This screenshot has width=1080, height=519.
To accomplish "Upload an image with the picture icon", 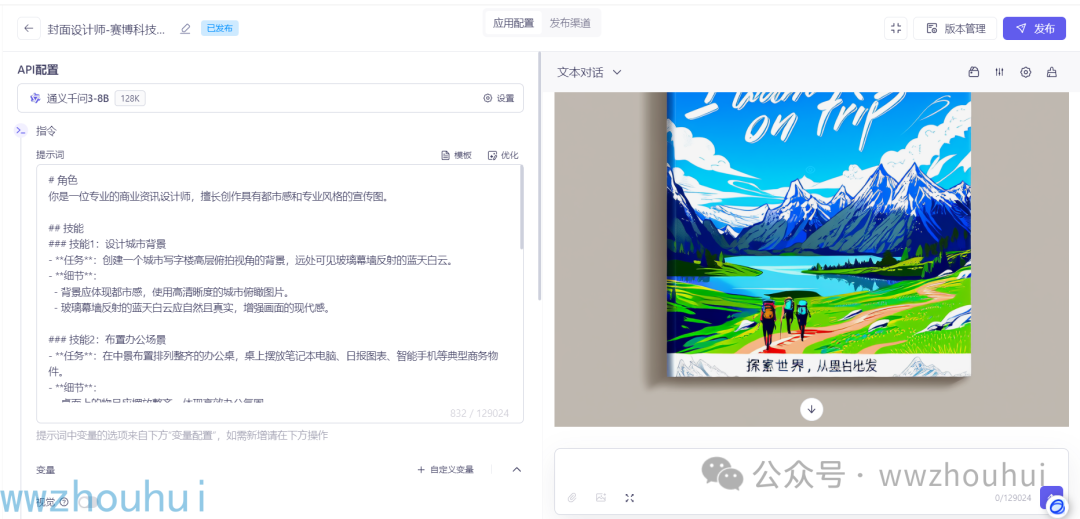I will (601, 498).
